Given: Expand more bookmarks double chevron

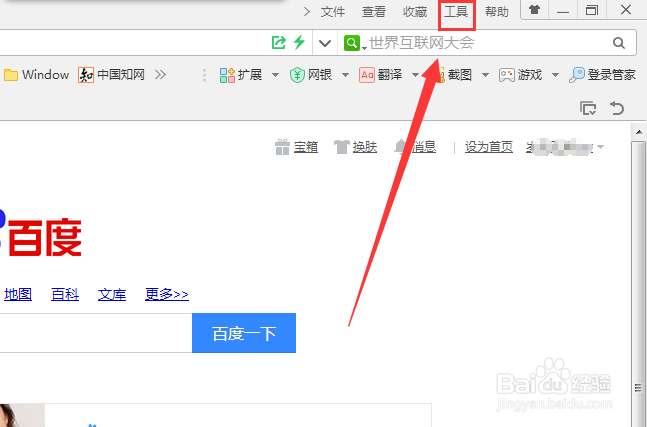Looking at the screenshot, I should [x=160, y=75].
